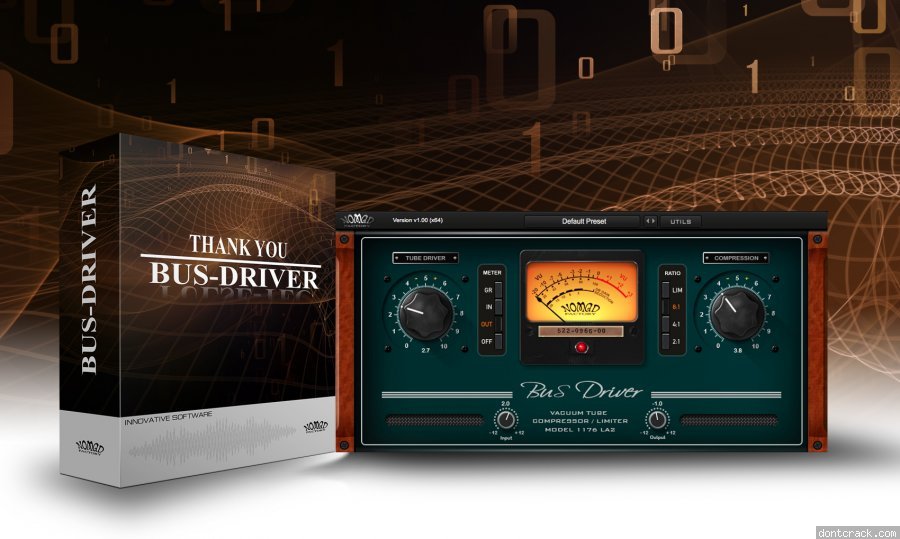Click the Bus-Driver product box image
This screenshot has width=900, height=539.
click(x=197, y=310)
